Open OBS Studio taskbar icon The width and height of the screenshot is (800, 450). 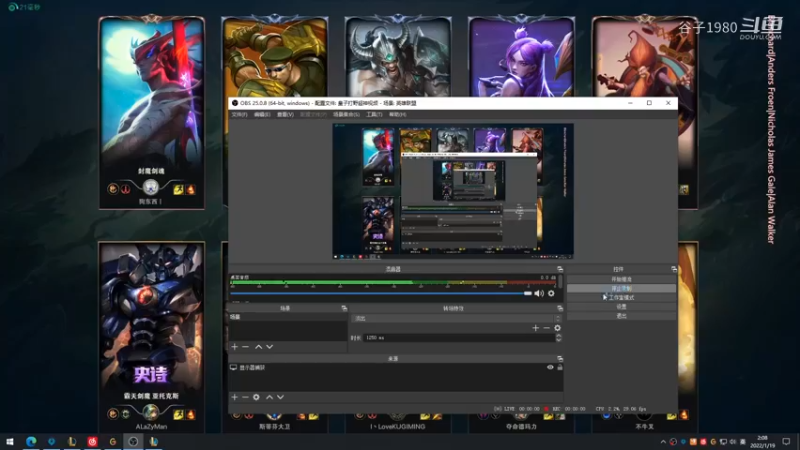[x=133, y=441]
